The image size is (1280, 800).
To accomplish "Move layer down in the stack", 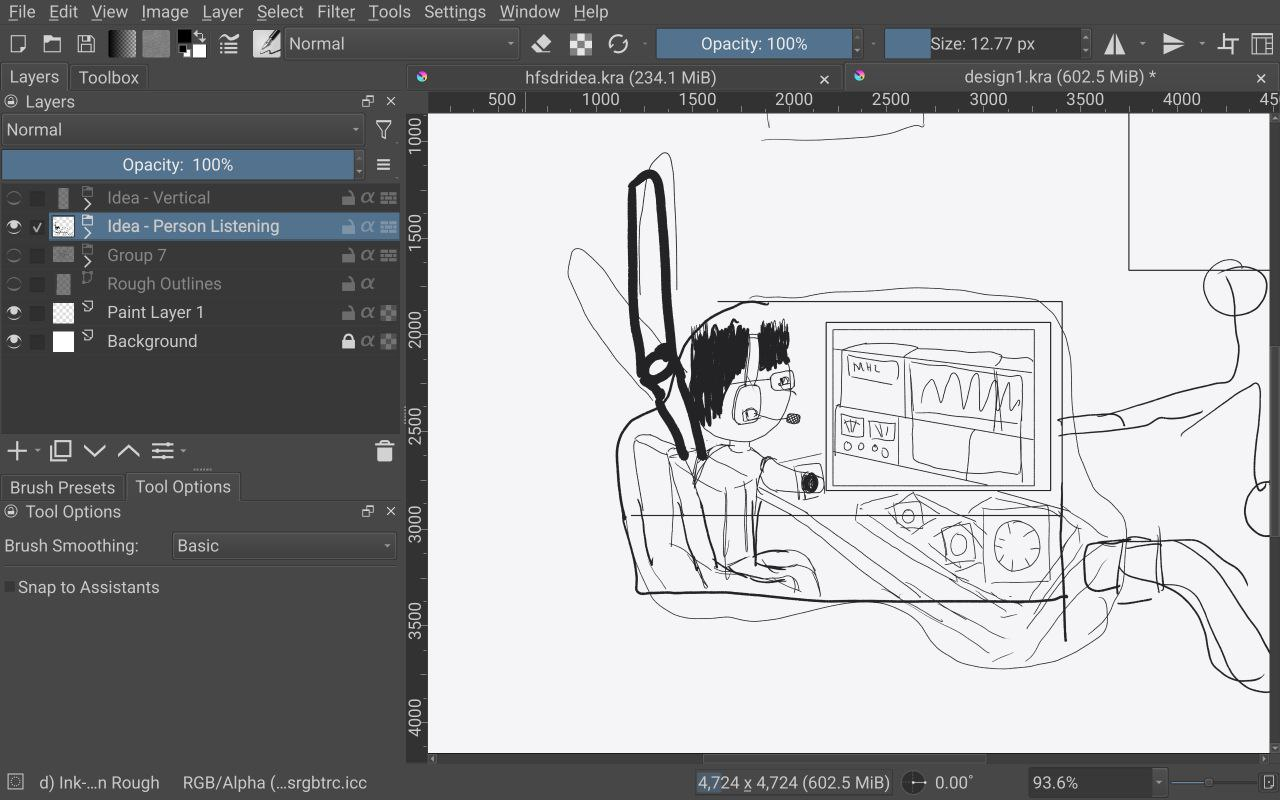I will pos(95,451).
